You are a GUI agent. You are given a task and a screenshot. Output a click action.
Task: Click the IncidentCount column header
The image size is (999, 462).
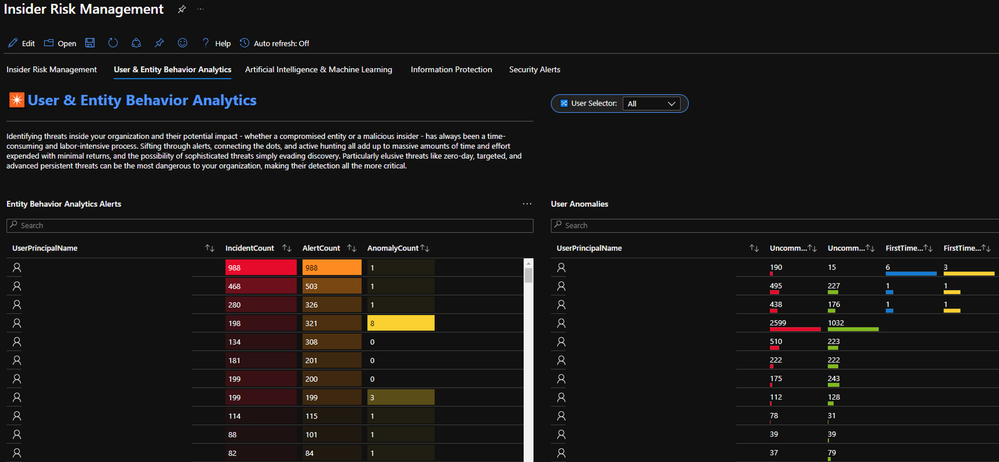click(252, 248)
